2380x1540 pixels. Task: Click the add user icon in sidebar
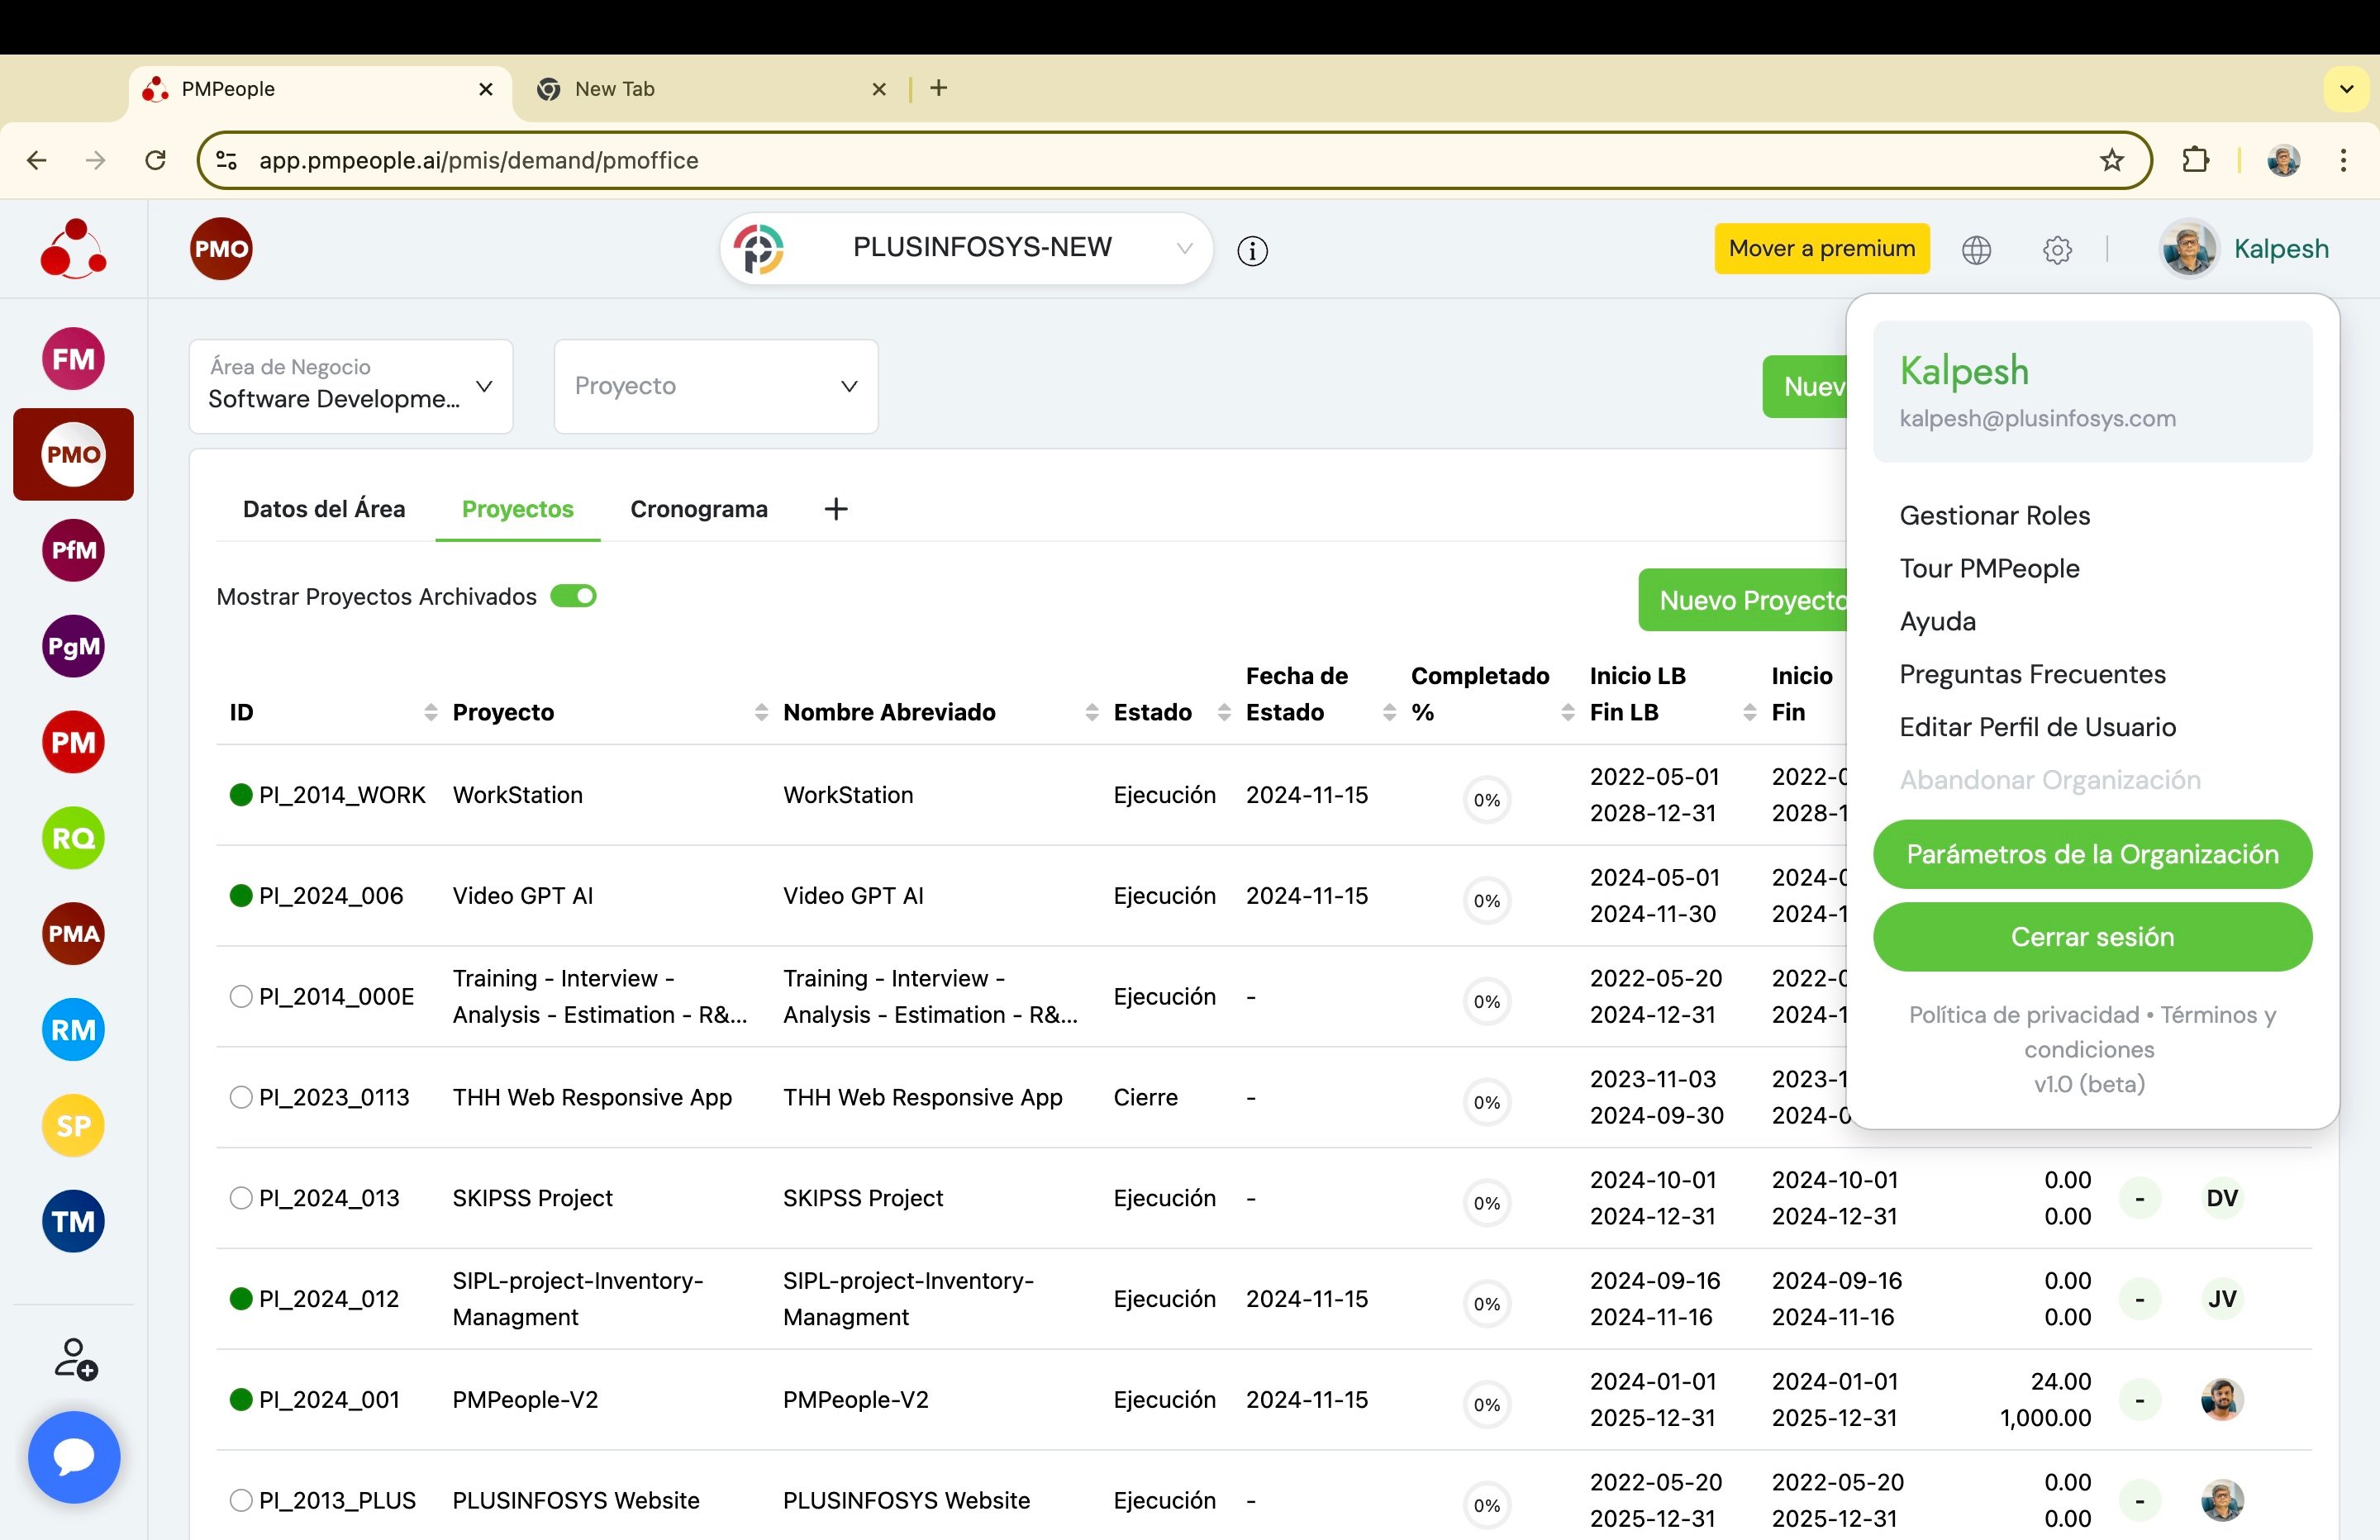point(75,1359)
